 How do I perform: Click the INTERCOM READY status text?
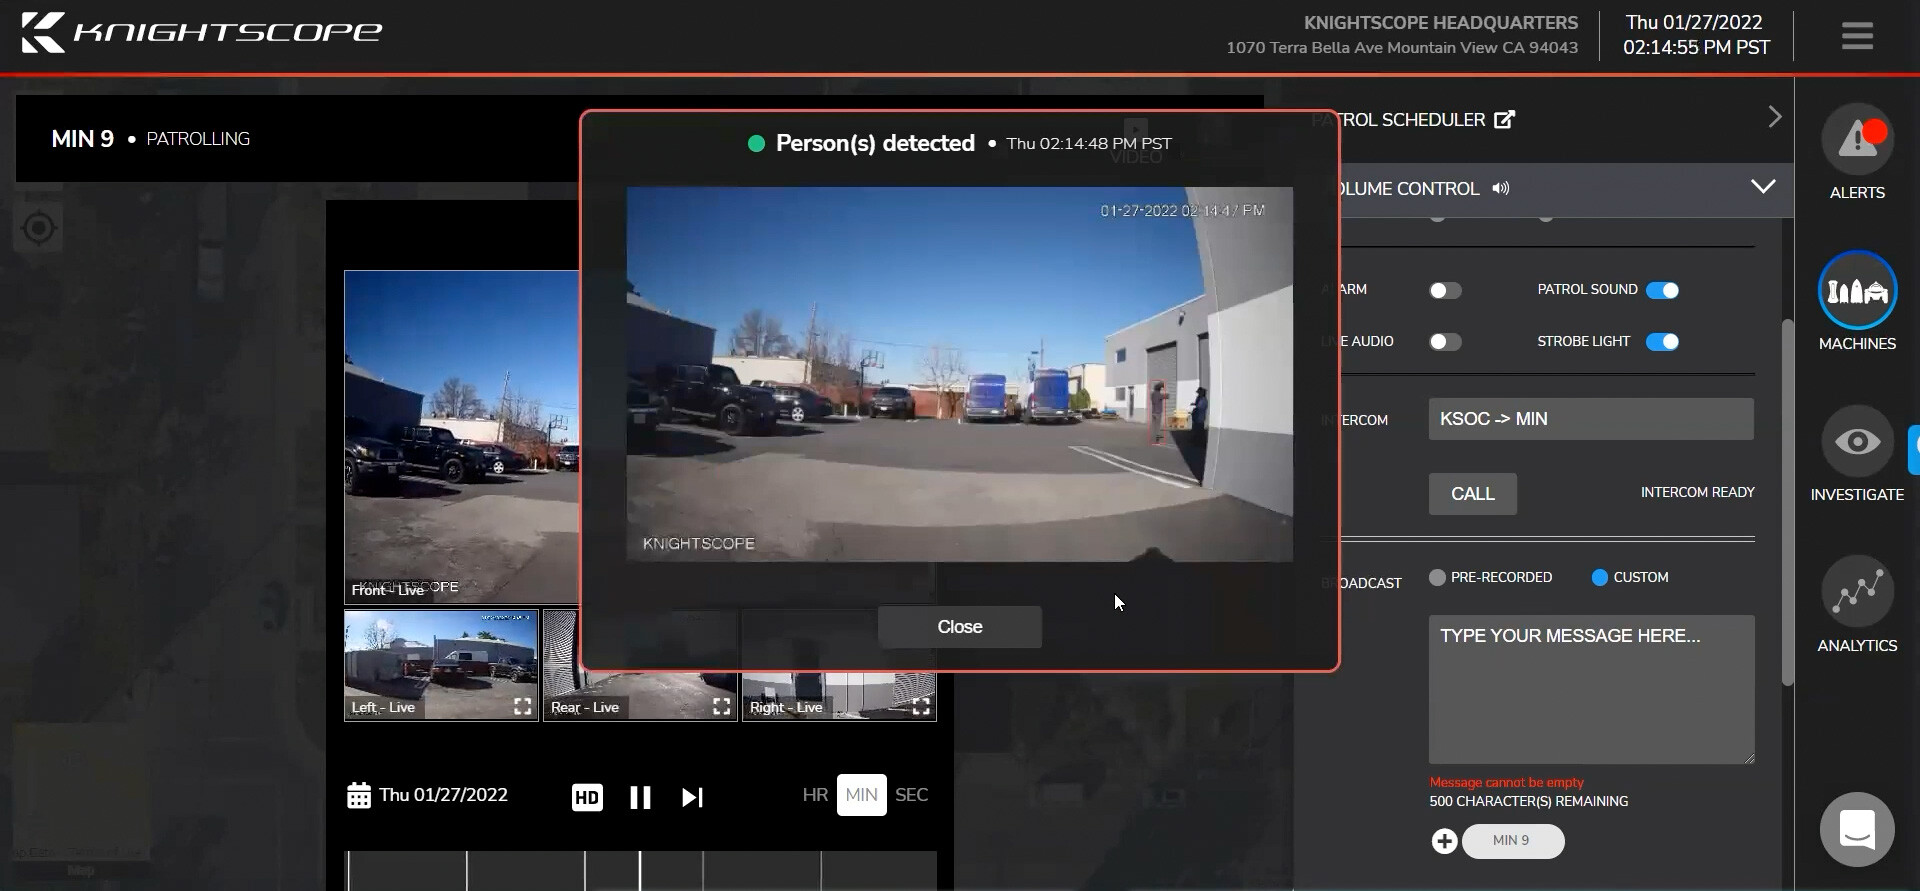(1697, 492)
